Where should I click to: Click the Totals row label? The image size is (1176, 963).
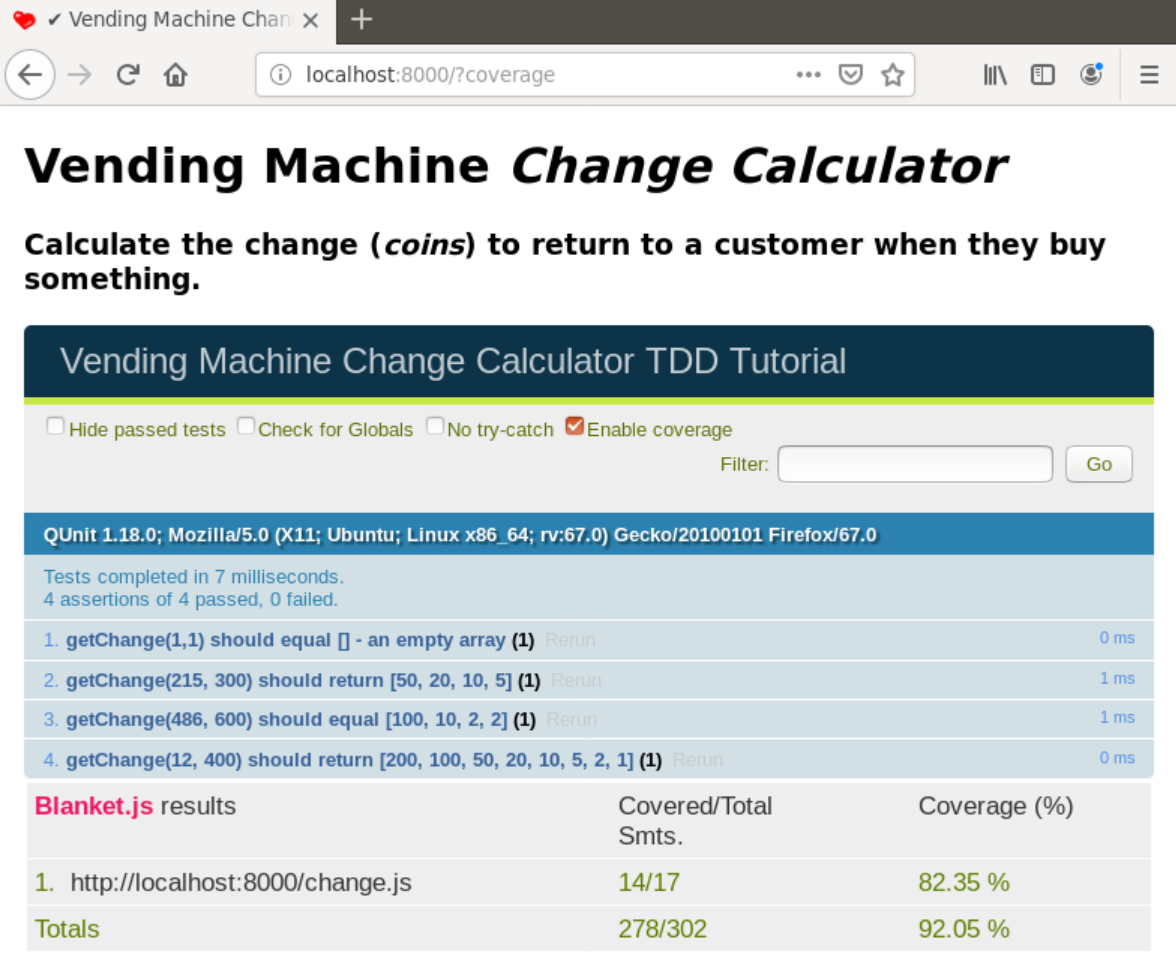67,928
